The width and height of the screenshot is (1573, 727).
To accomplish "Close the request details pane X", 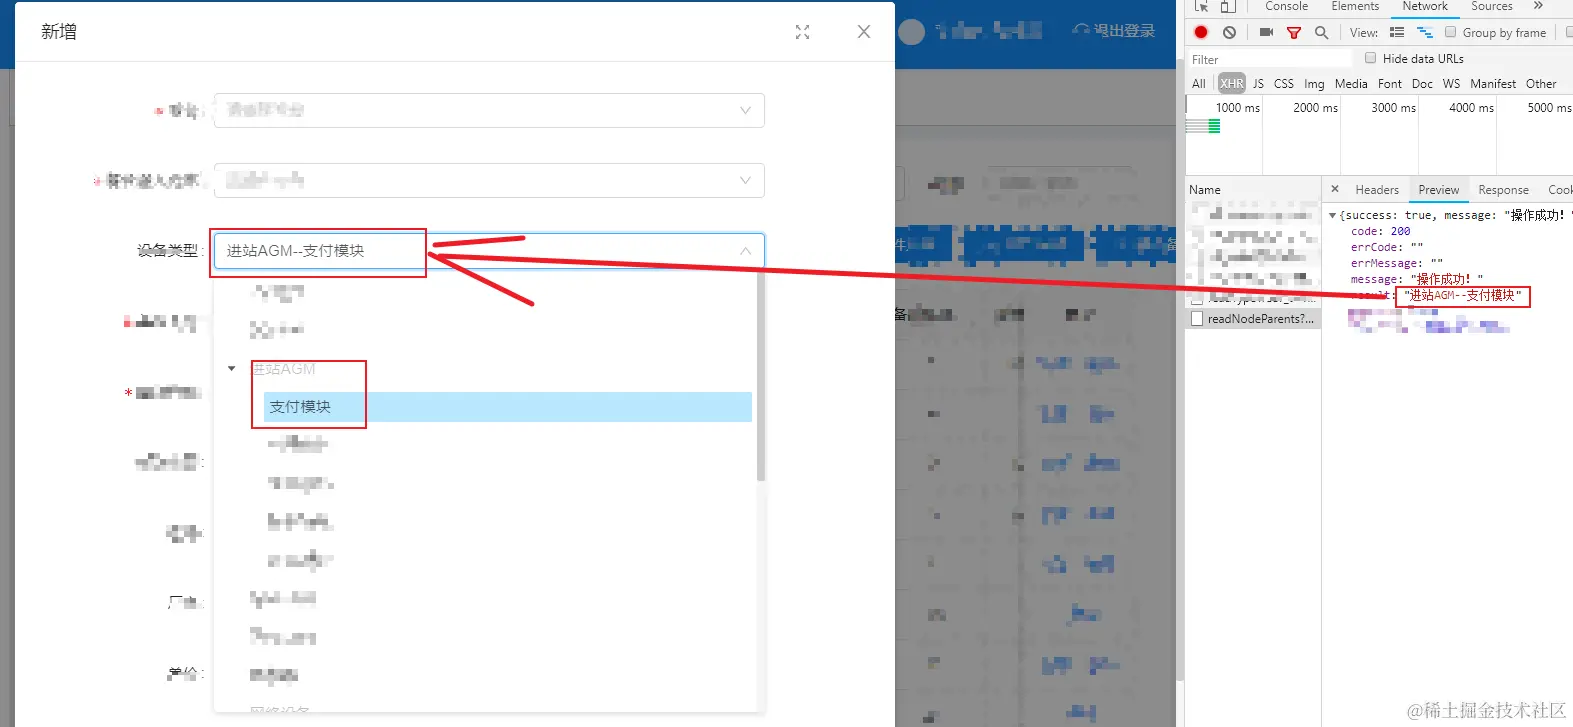I will click(x=1334, y=189).
